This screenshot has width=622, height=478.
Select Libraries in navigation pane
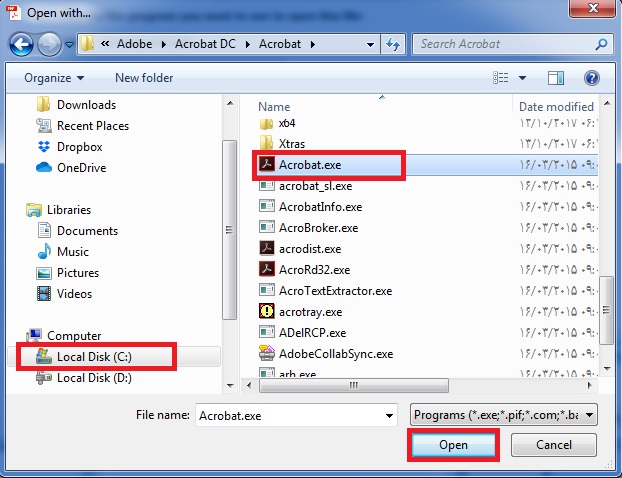point(59,209)
